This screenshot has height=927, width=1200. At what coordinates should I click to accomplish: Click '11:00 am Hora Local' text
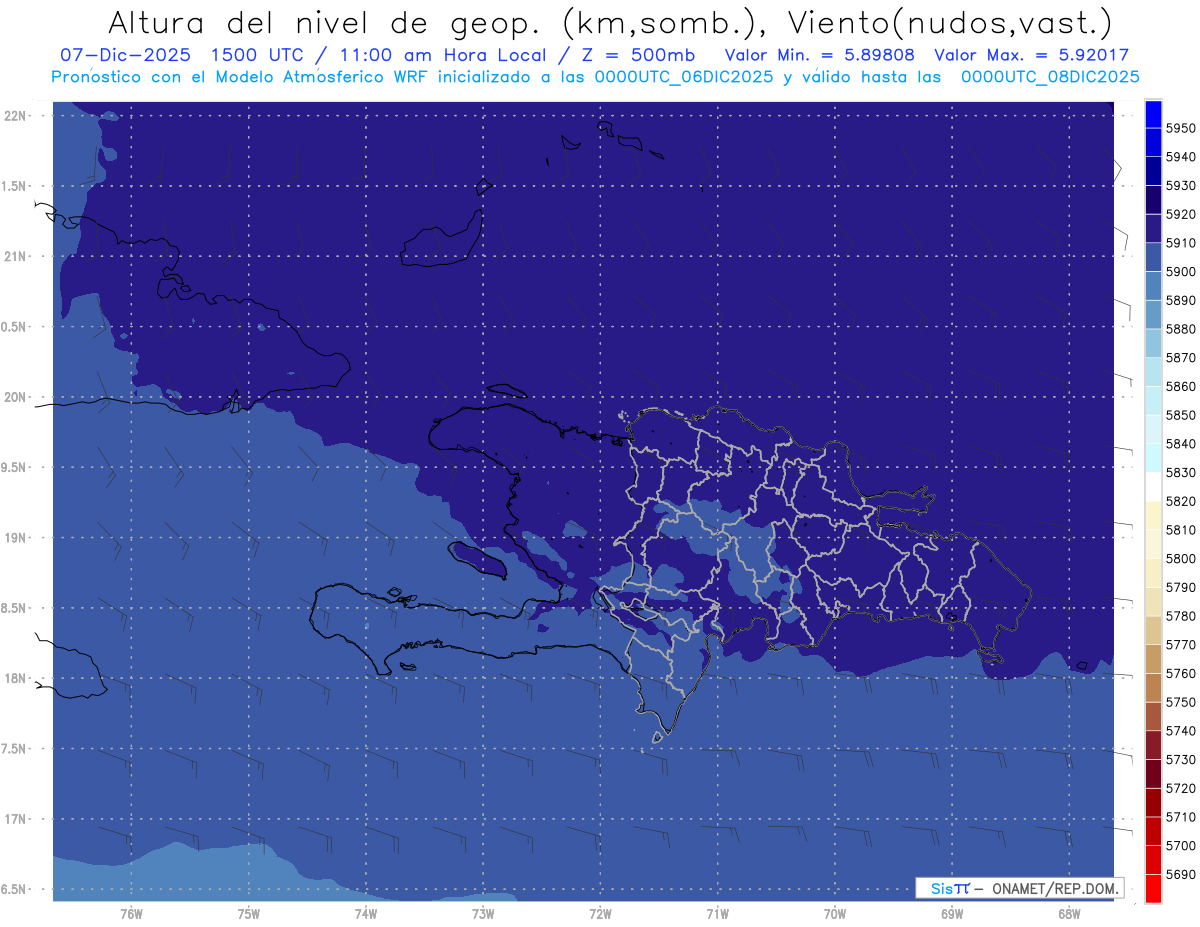[441, 56]
